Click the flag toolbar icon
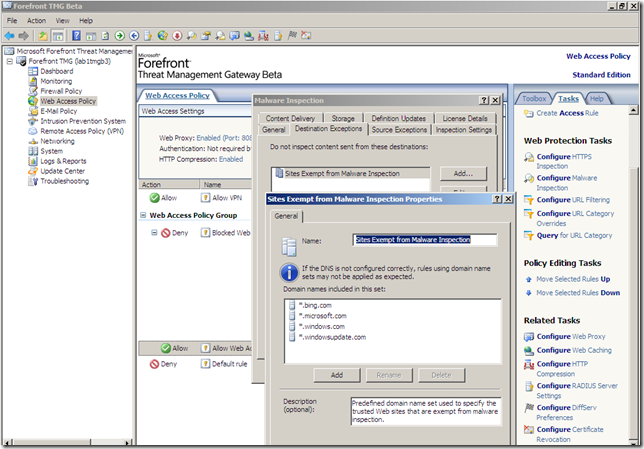Screen dimensions: 644x449 (x=292, y=35)
